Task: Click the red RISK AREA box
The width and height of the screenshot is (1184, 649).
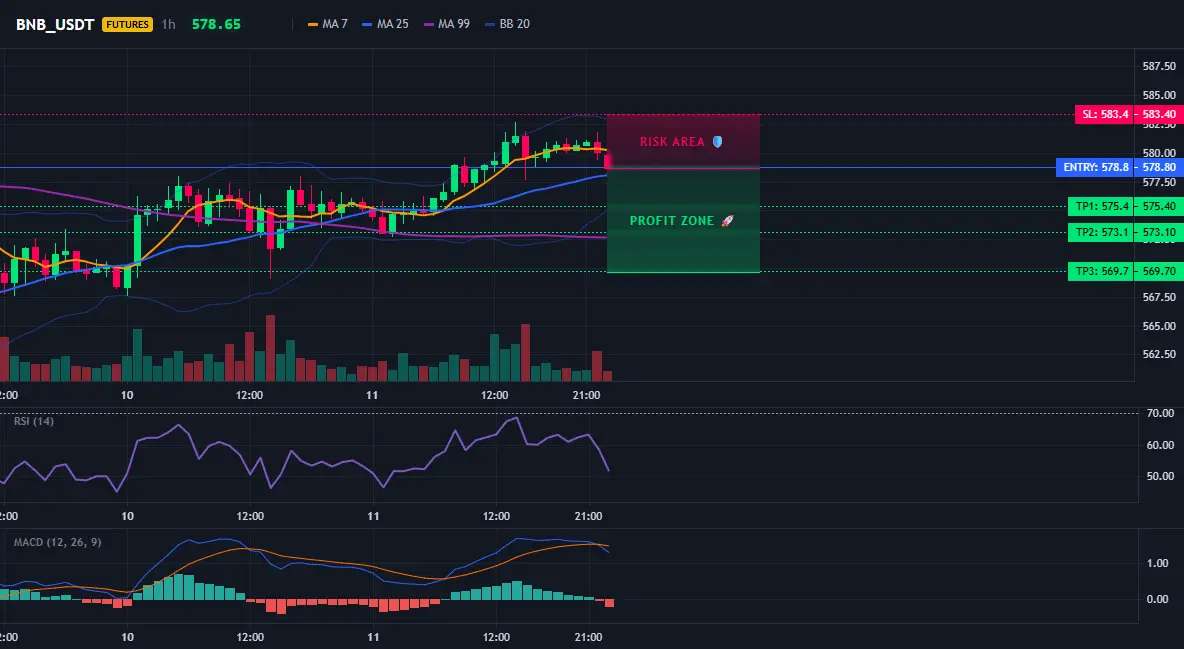Action: [683, 141]
